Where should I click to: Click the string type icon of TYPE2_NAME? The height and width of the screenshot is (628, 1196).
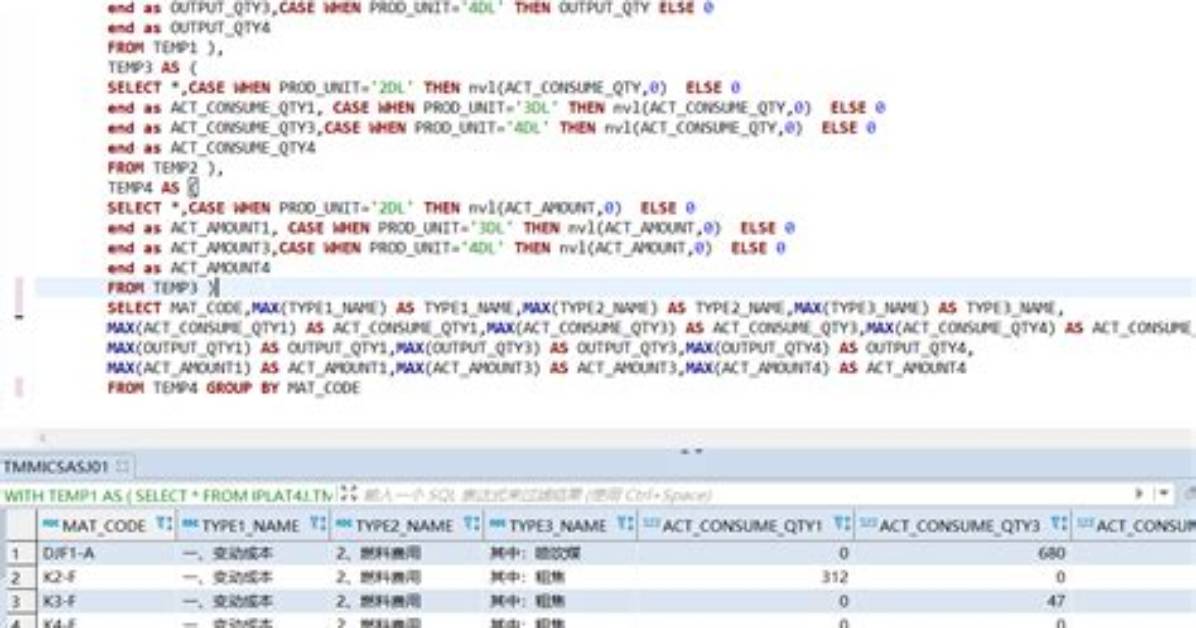tap(344, 524)
